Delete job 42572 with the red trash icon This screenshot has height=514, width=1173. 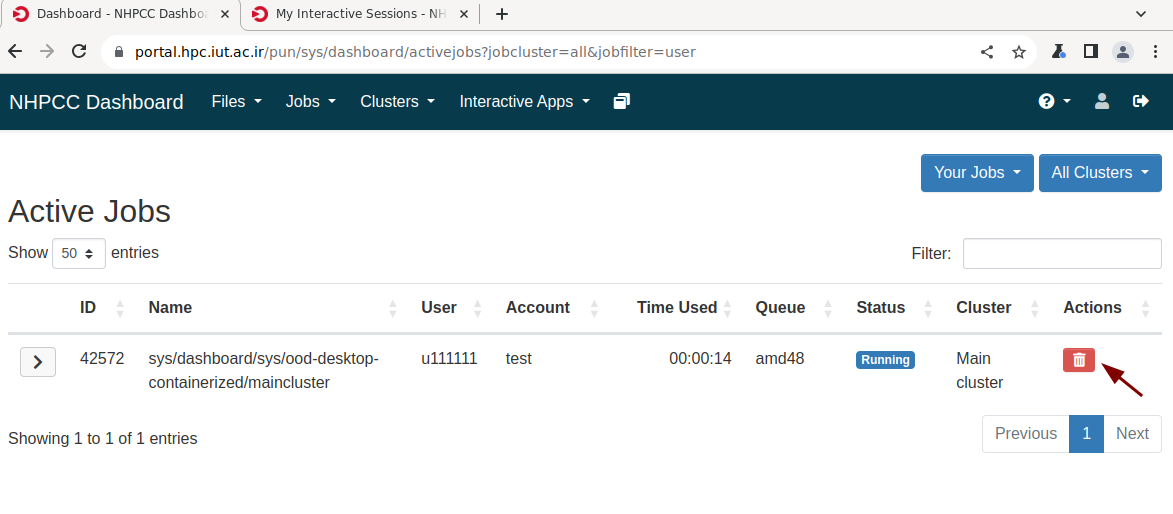point(1079,360)
